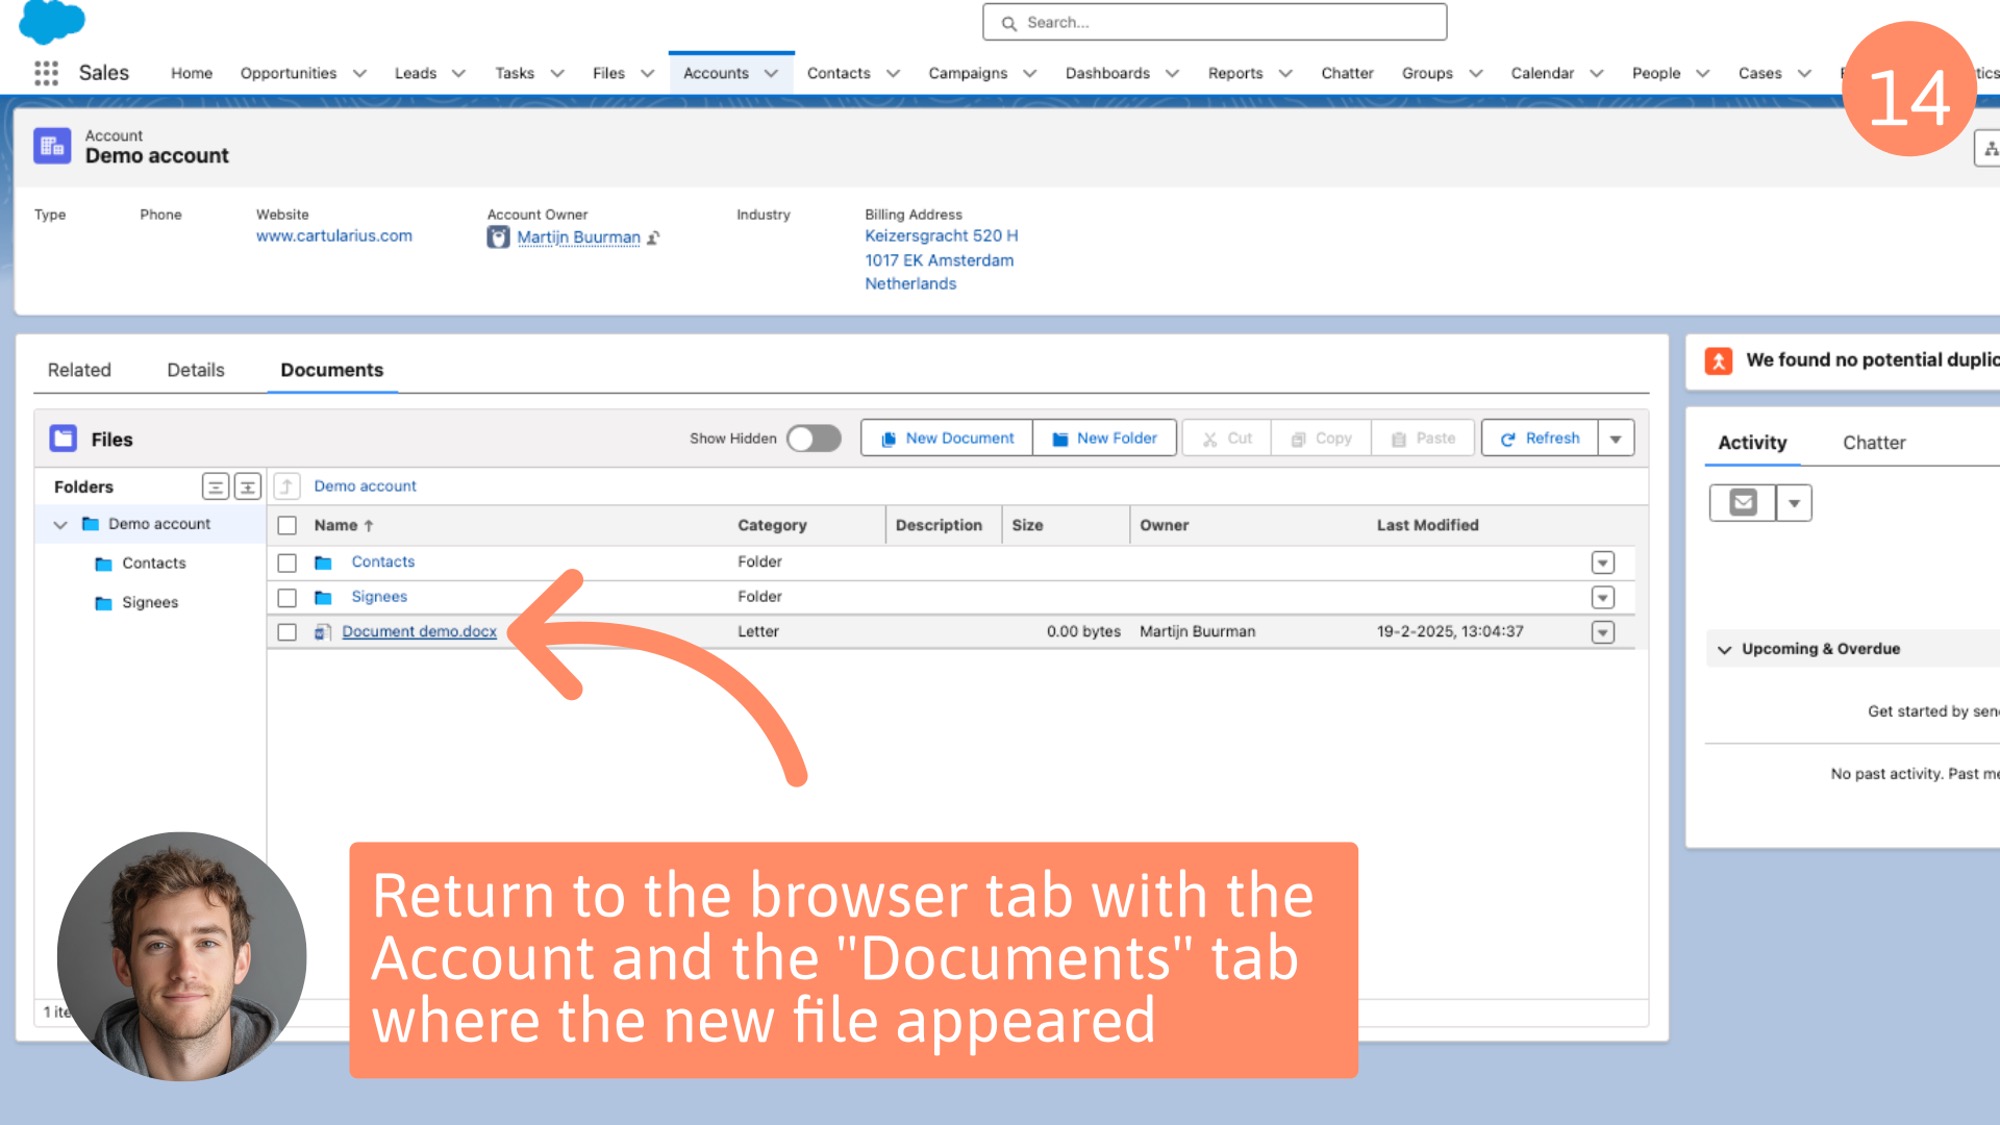Click the Refresh button
This screenshot has width=2000, height=1125.
point(1540,438)
